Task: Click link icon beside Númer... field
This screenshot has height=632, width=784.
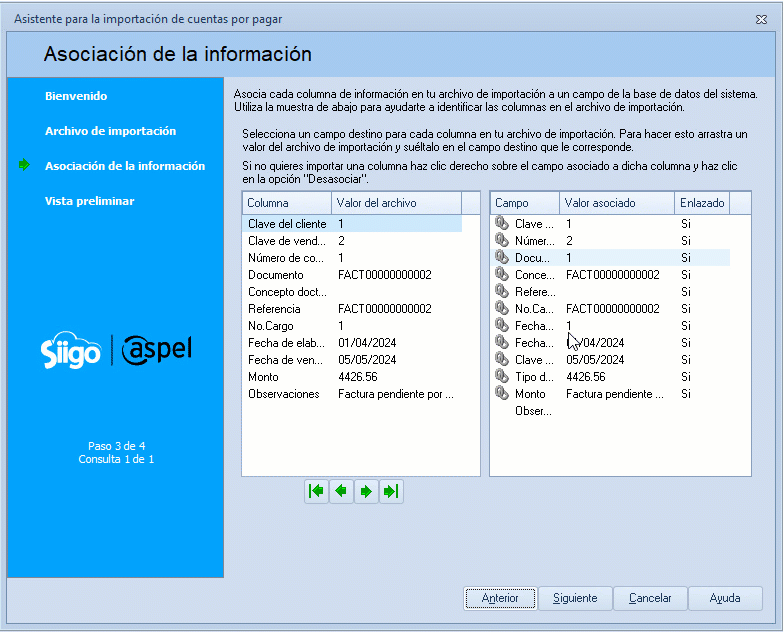Action: point(502,241)
